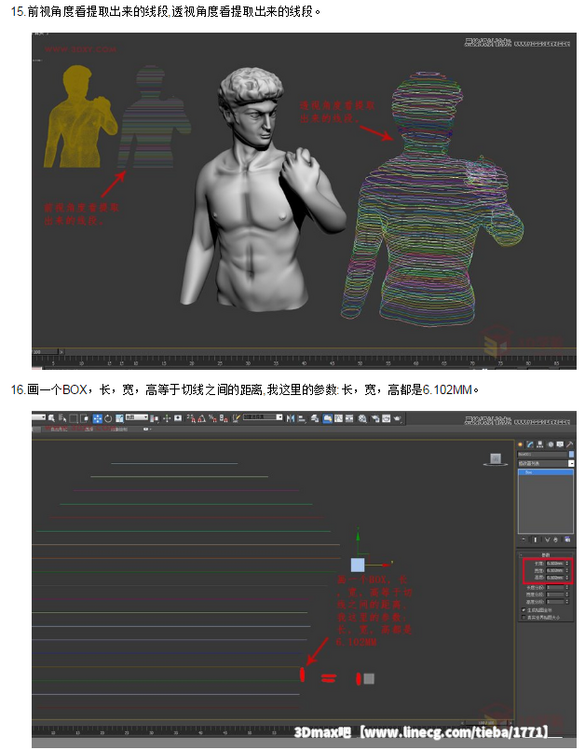Click the Width value field

(x=555, y=571)
